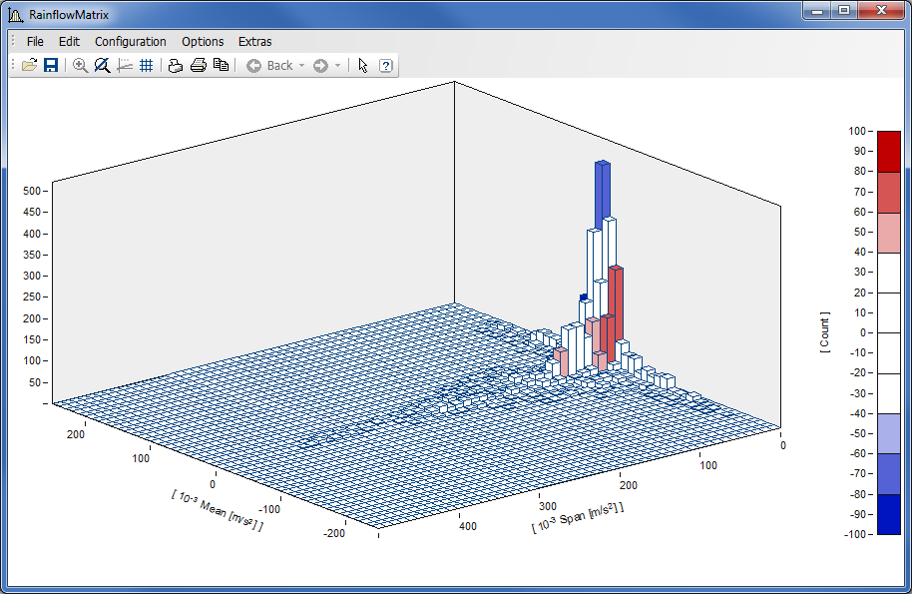
Task: Toggle the axes display icon
Action: click(x=125, y=65)
